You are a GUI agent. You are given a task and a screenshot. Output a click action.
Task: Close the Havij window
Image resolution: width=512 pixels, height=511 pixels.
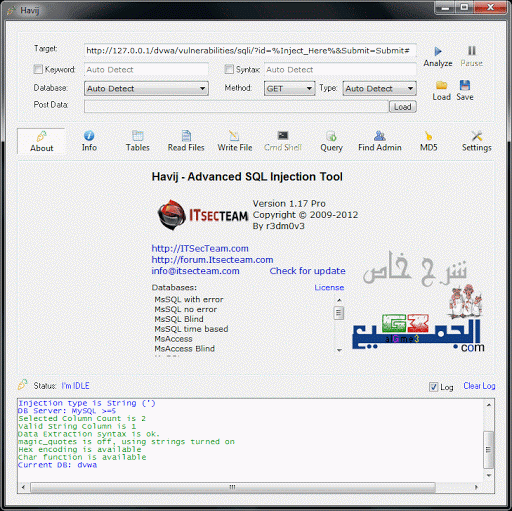coord(490,8)
